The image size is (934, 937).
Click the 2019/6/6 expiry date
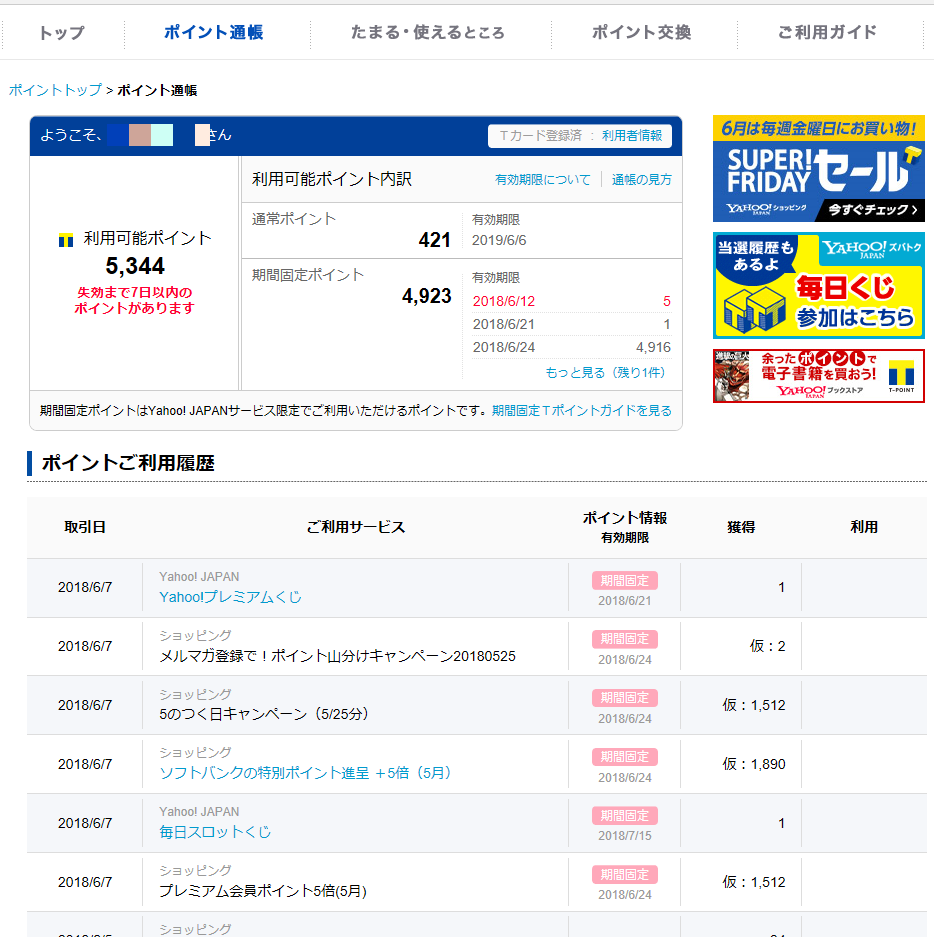click(x=499, y=240)
